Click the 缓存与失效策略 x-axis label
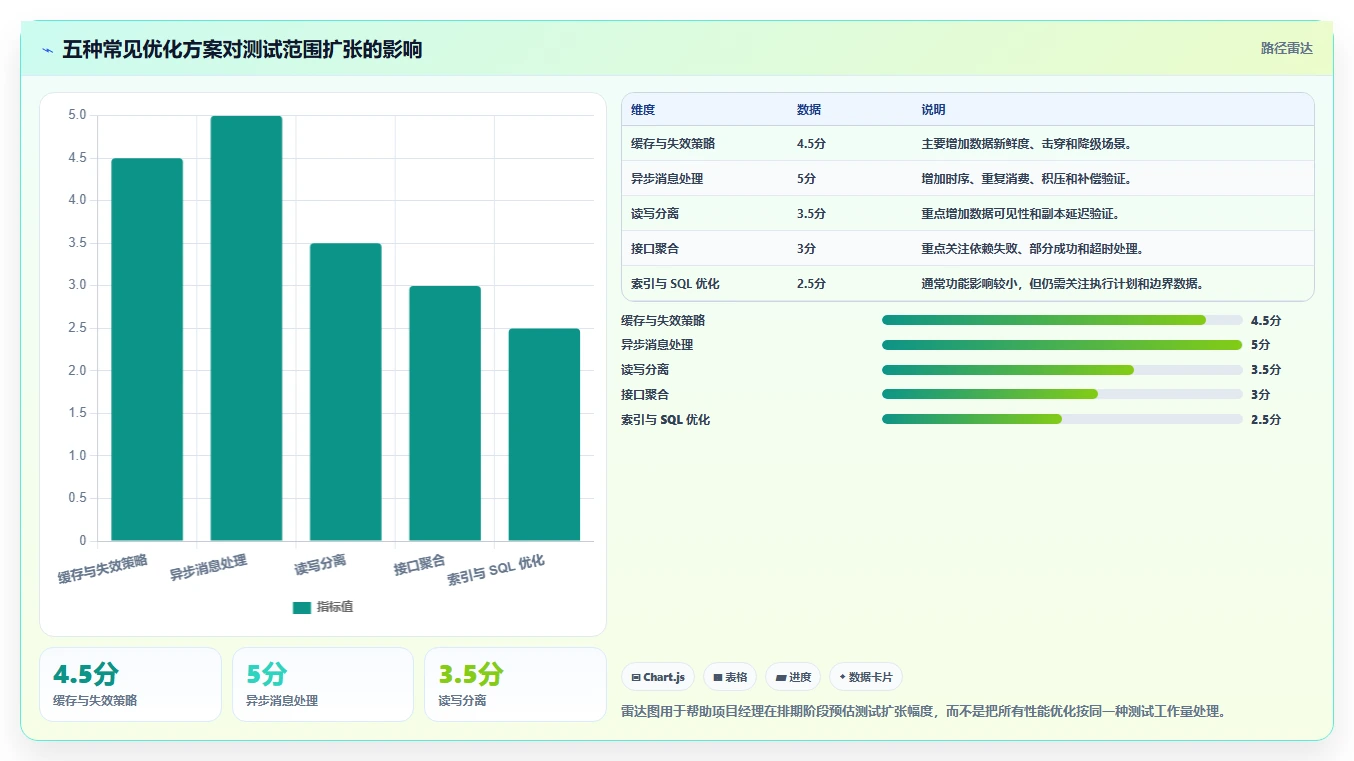 (103, 569)
